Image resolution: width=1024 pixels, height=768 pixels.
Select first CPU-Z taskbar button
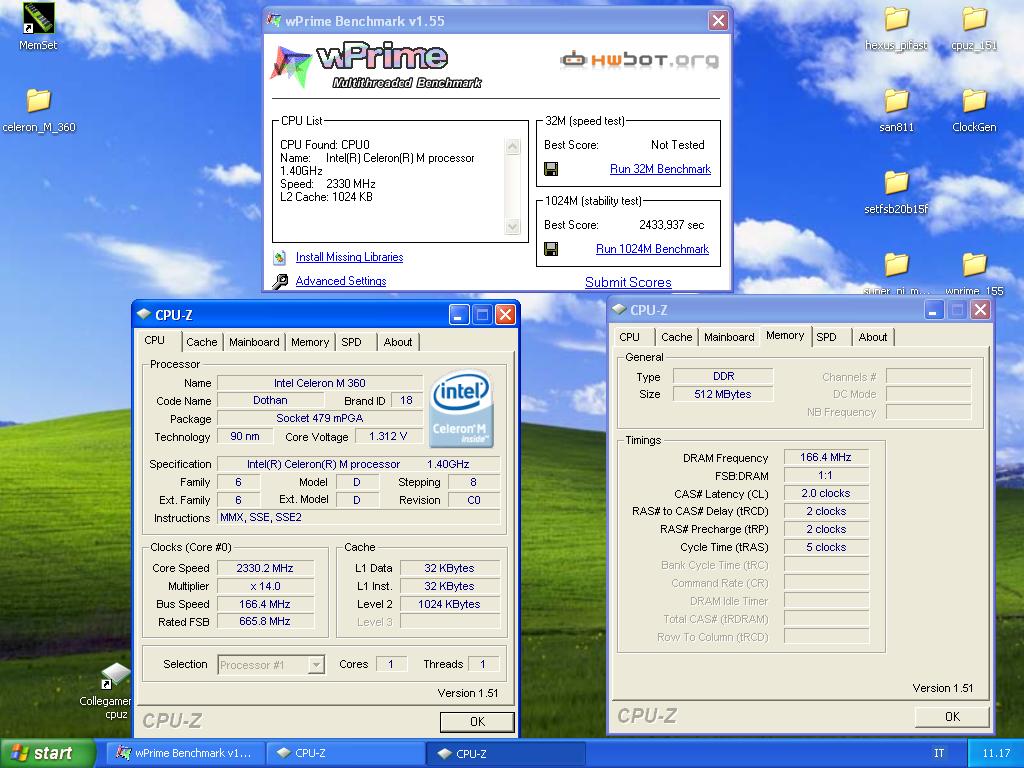[346, 753]
